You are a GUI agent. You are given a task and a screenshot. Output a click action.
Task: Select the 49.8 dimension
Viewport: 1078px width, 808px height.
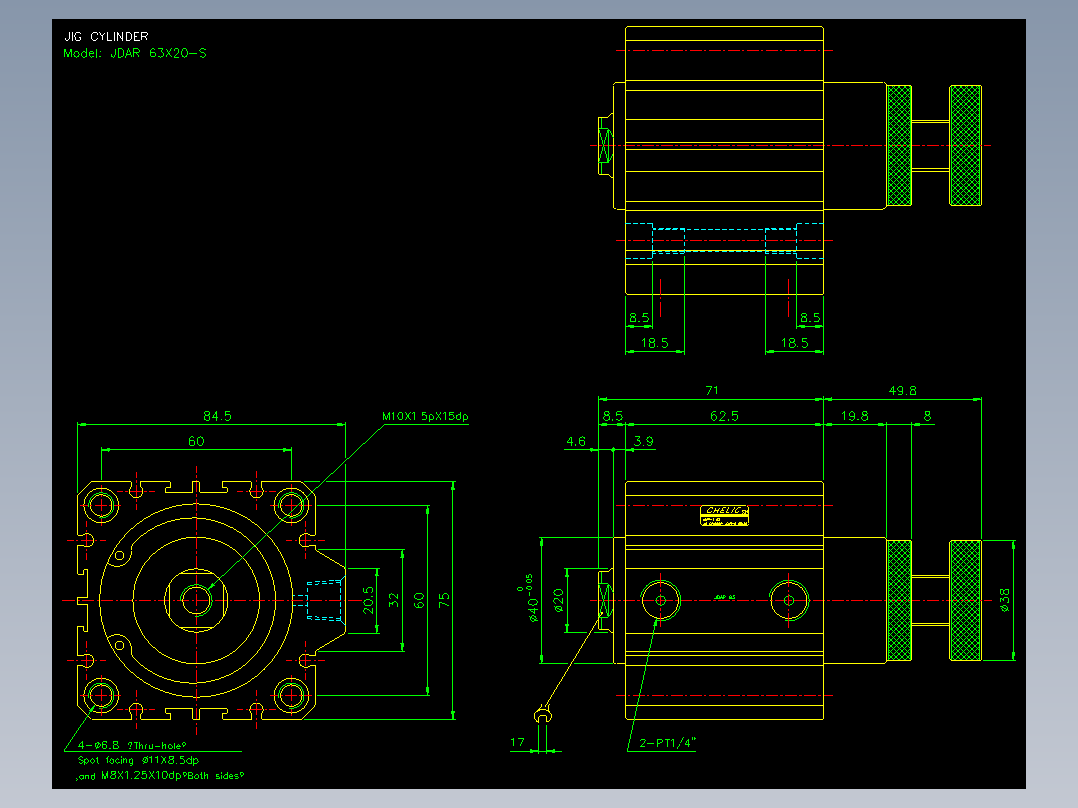tap(902, 391)
